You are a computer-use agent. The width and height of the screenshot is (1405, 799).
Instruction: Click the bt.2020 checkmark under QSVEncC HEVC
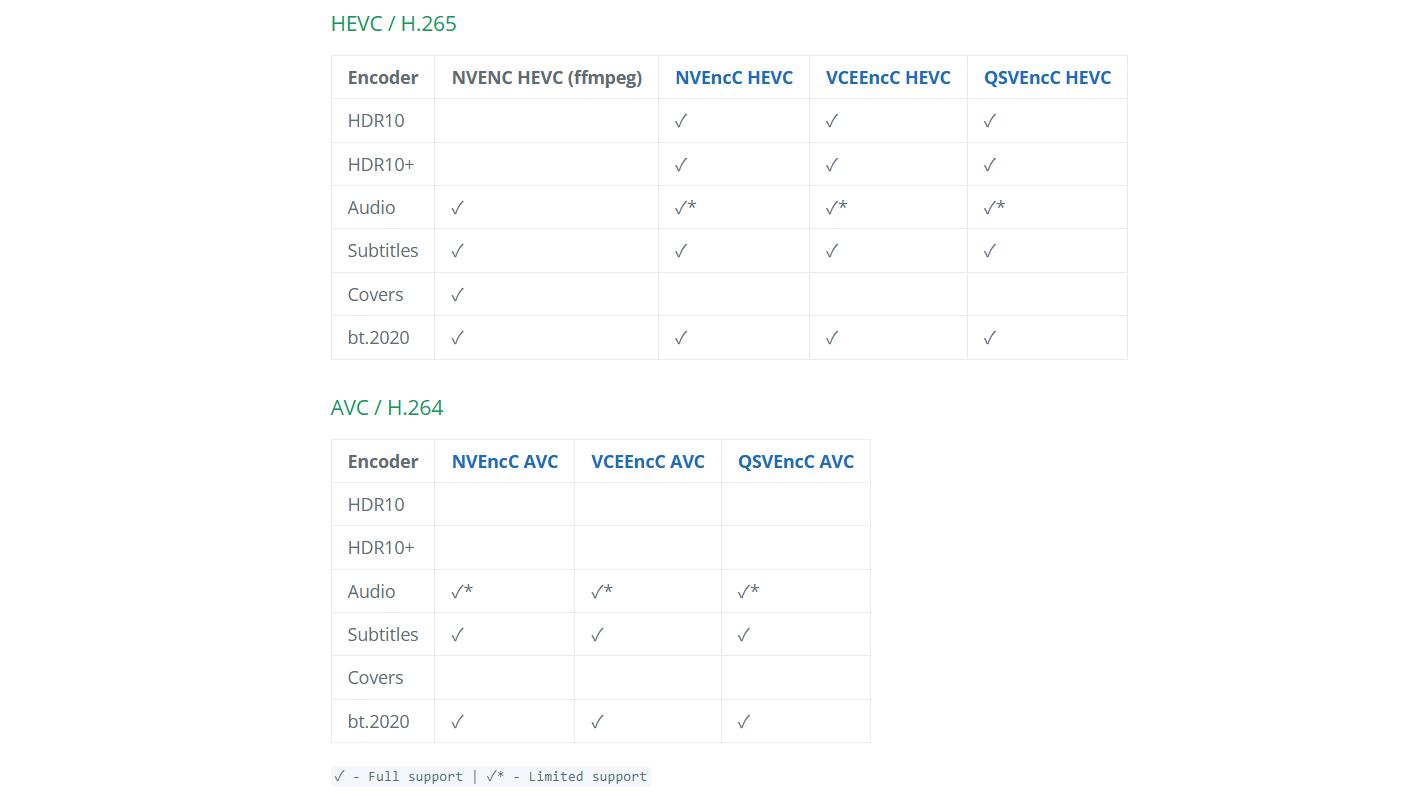pyautogui.click(x=990, y=338)
